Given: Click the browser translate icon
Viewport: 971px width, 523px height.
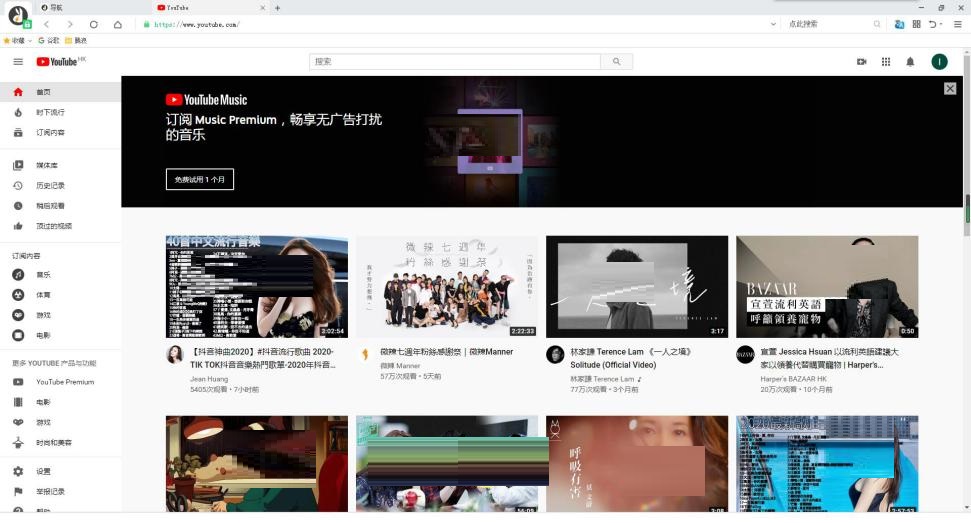Looking at the screenshot, I should coord(899,24).
